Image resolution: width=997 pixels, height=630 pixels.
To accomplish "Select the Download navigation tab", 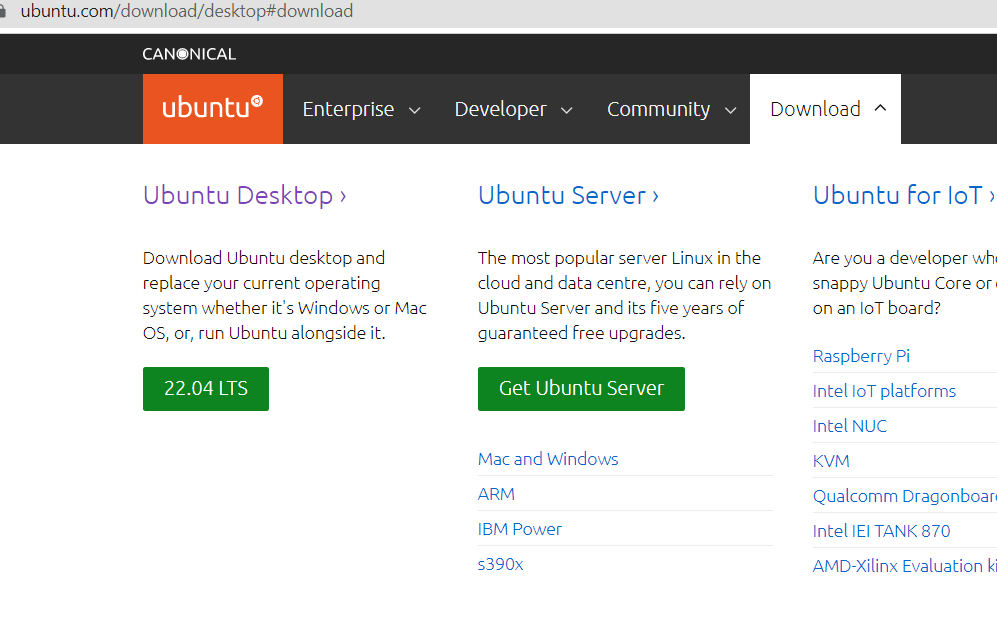I will click(825, 109).
